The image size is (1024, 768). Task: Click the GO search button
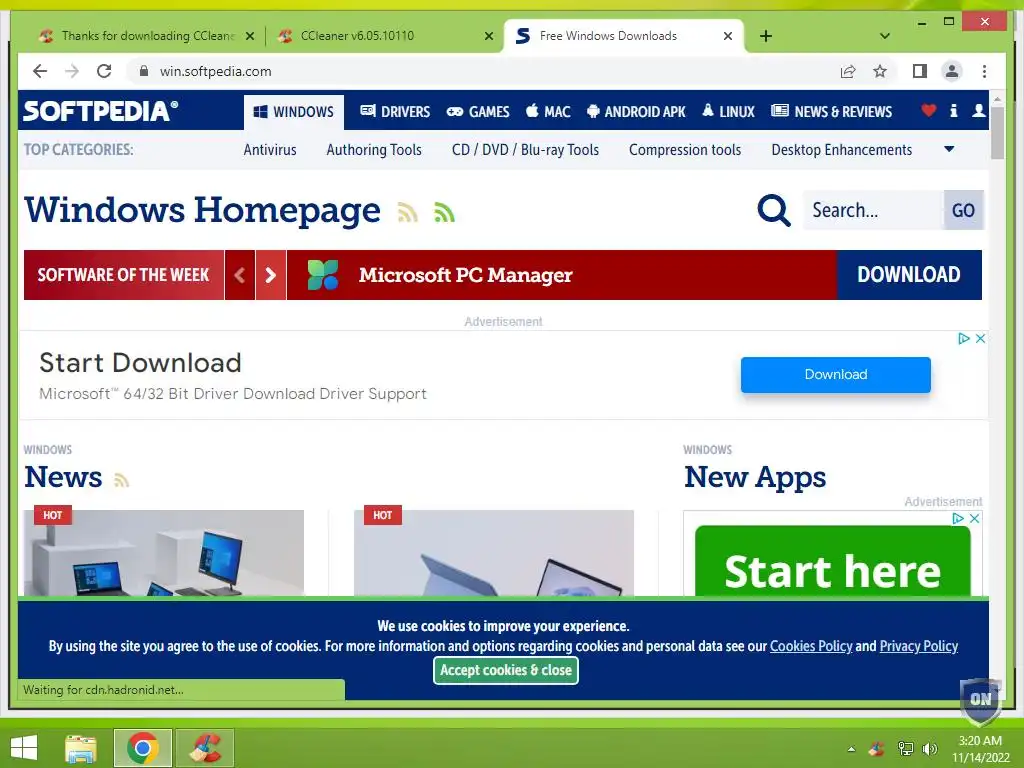(963, 210)
